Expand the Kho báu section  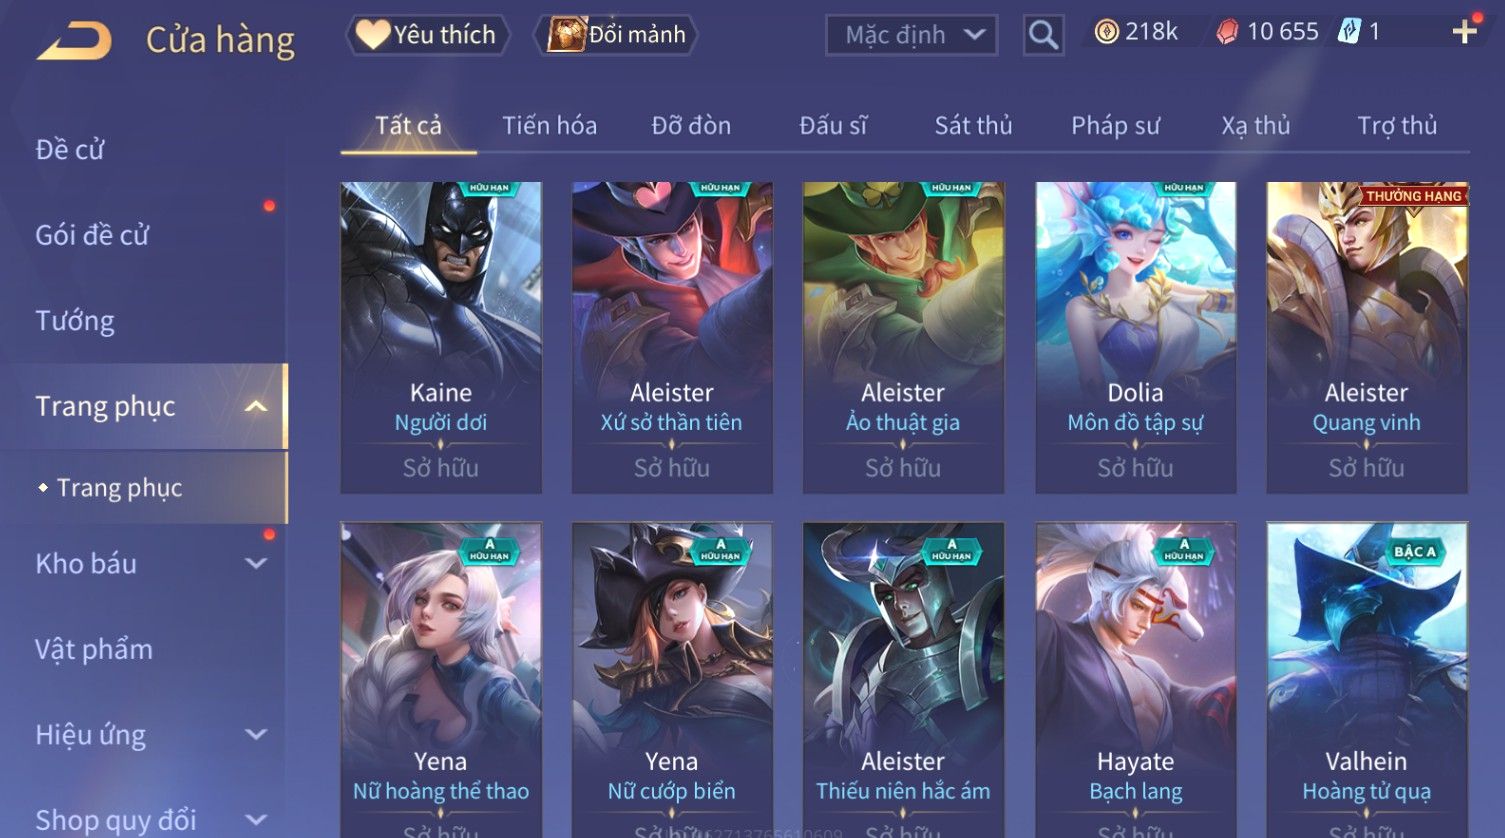tap(256, 564)
